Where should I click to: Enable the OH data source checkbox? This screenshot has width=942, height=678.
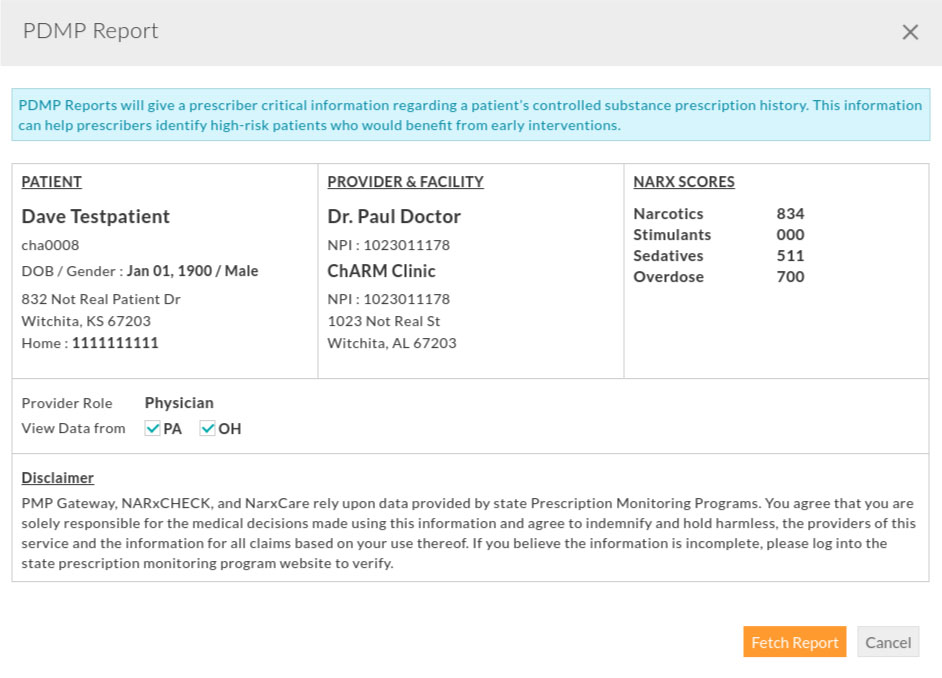[208, 428]
